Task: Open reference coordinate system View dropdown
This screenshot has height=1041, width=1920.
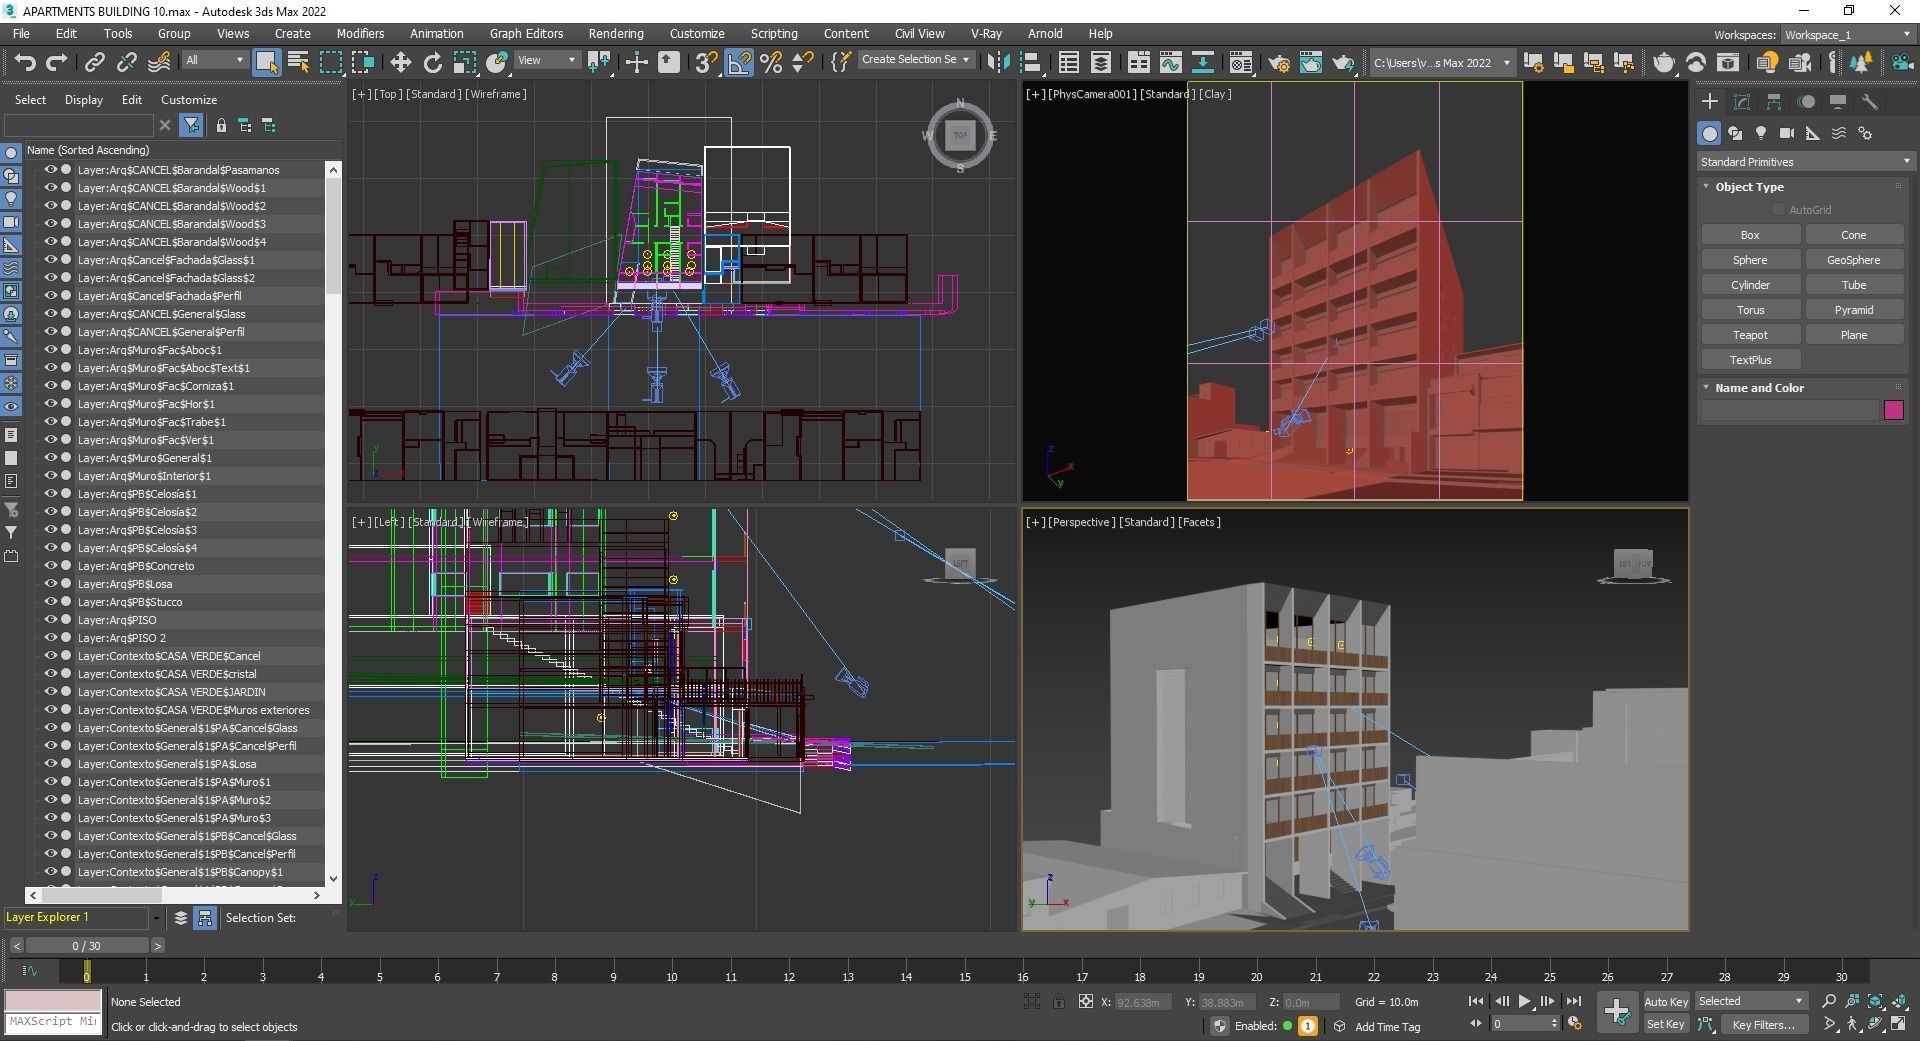Action: [546, 60]
